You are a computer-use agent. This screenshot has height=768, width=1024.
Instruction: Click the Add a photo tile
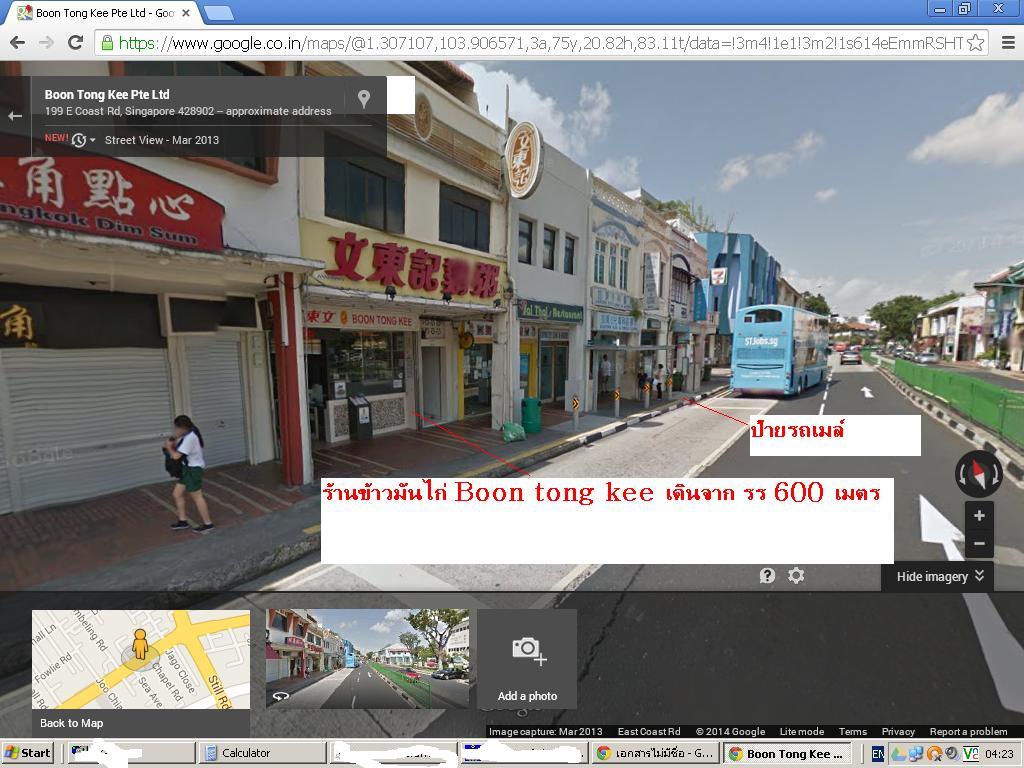527,659
